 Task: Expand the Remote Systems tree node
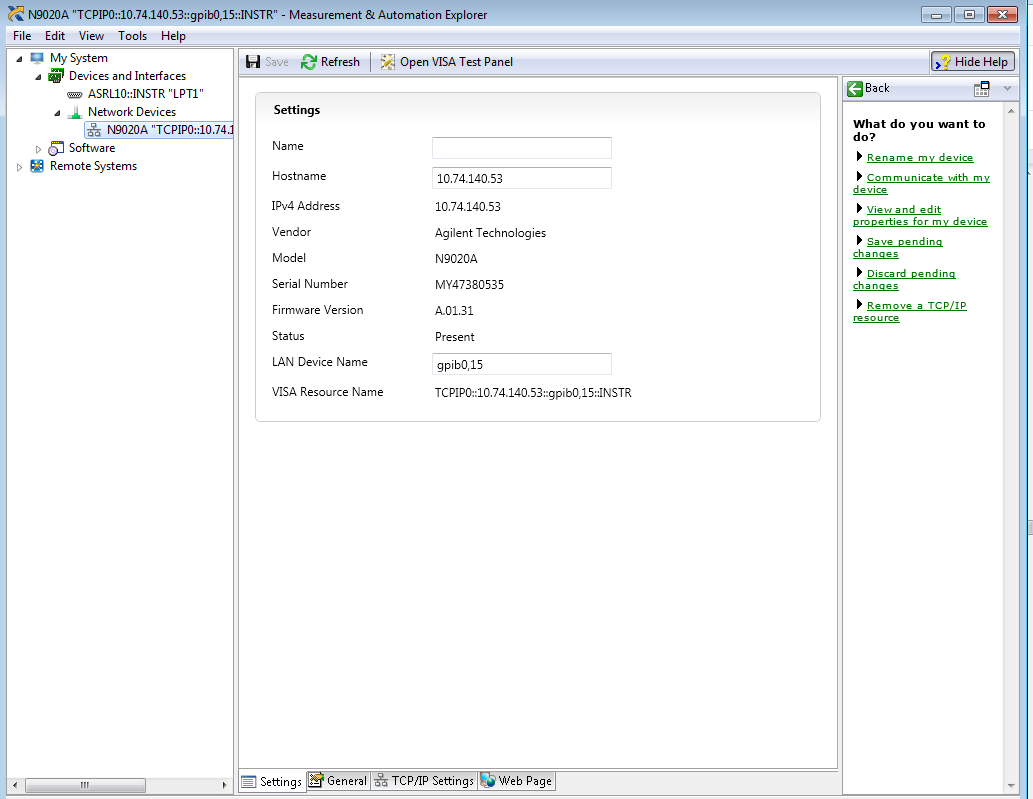19,167
